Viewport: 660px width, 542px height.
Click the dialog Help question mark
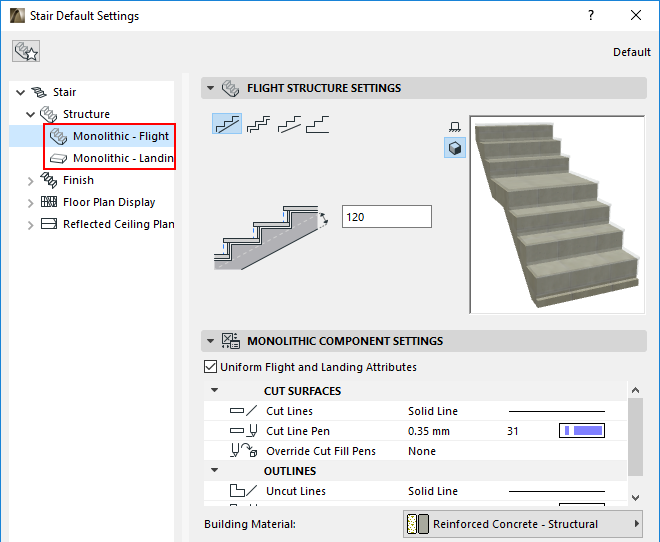591,16
